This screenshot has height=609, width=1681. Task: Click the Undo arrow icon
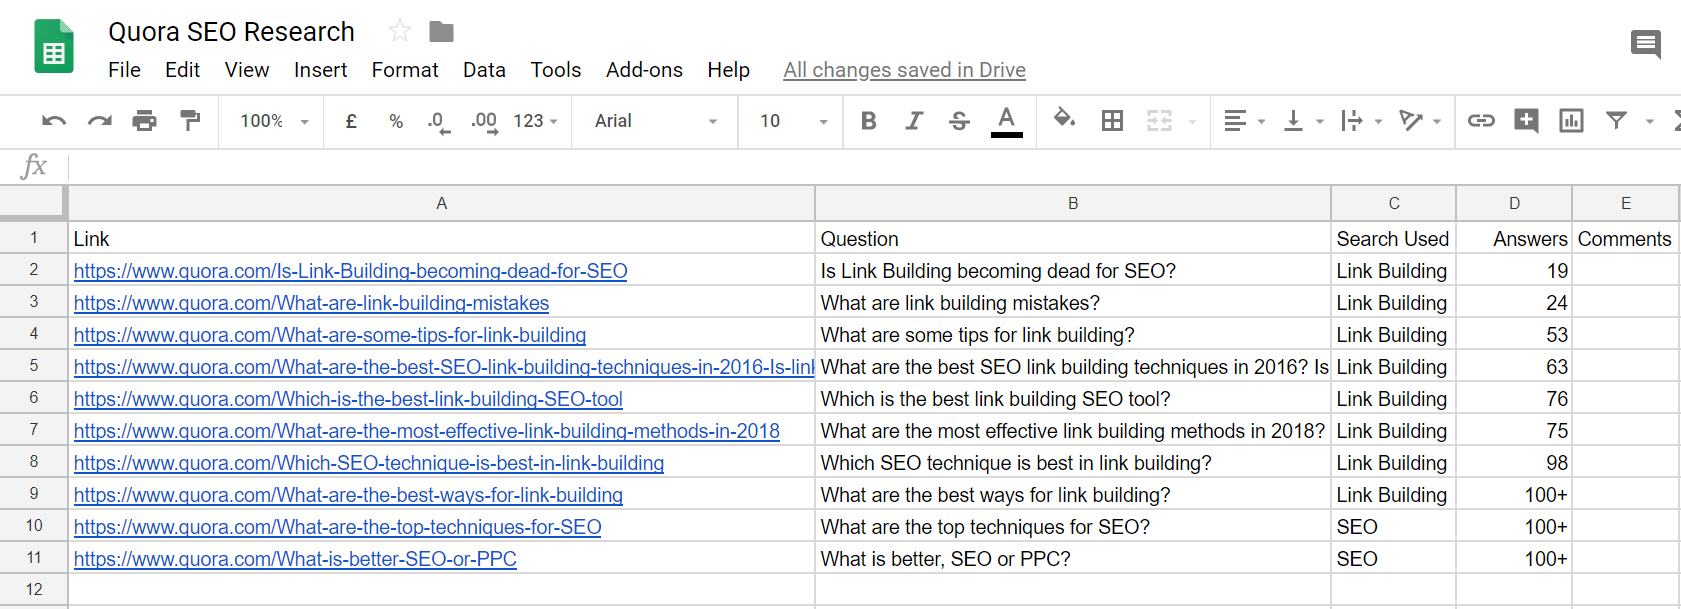click(x=54, y=121)
